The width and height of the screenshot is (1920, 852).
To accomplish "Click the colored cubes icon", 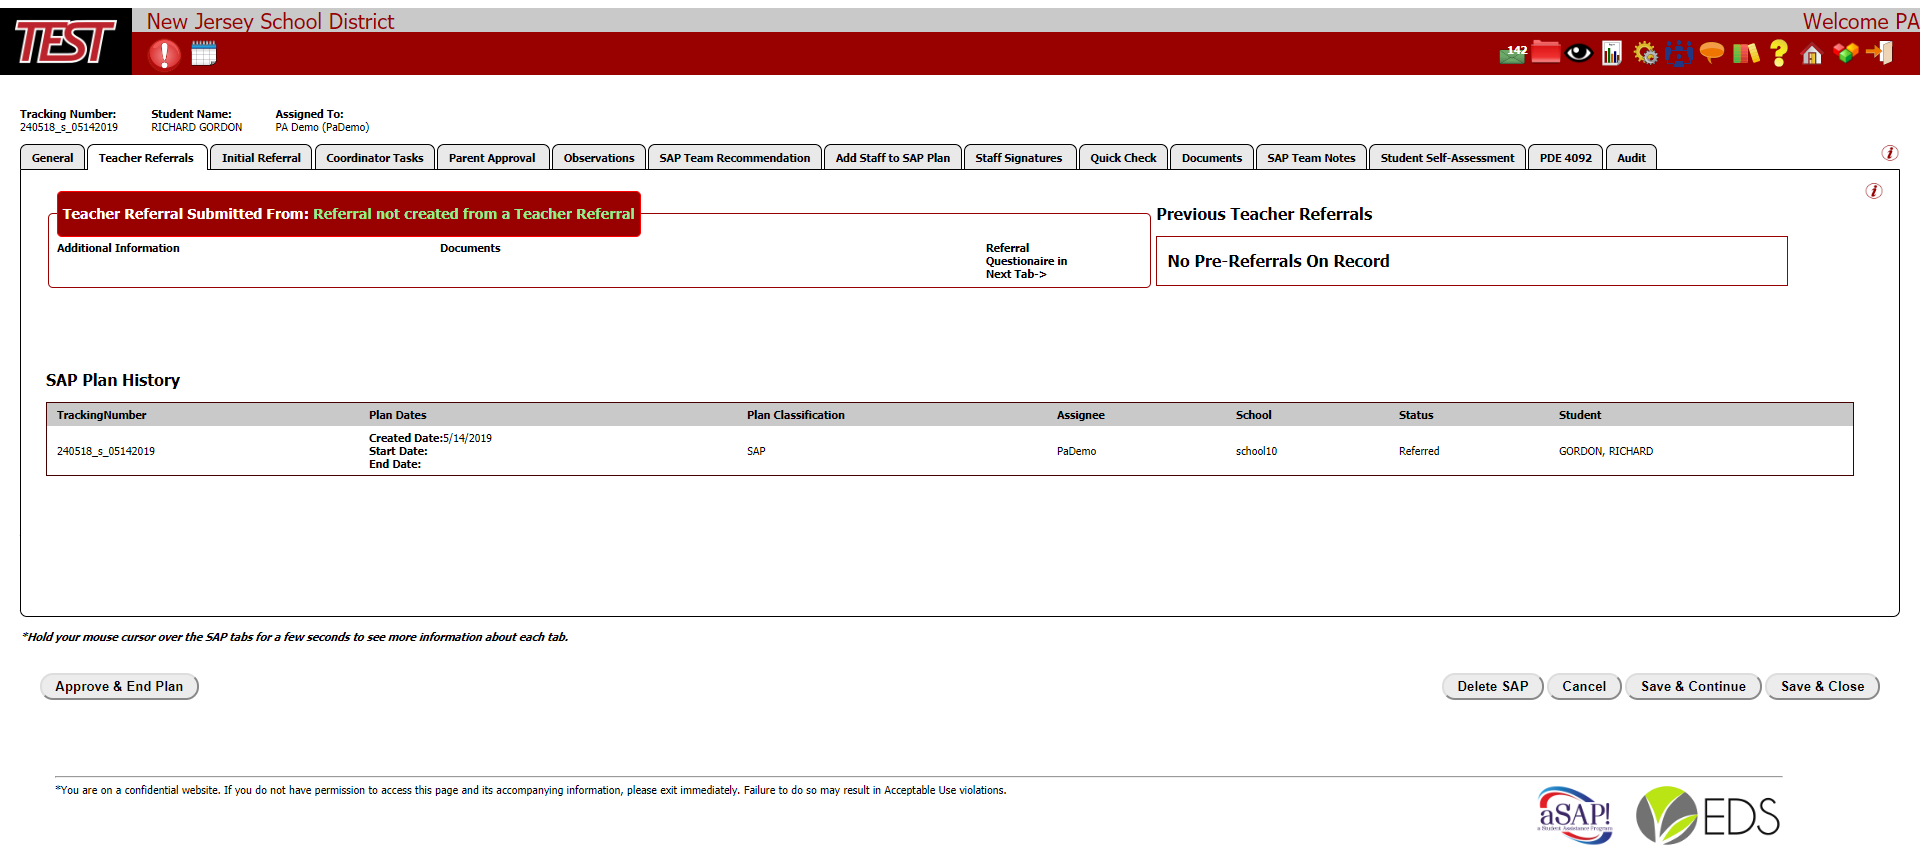I will point(1846,53).
